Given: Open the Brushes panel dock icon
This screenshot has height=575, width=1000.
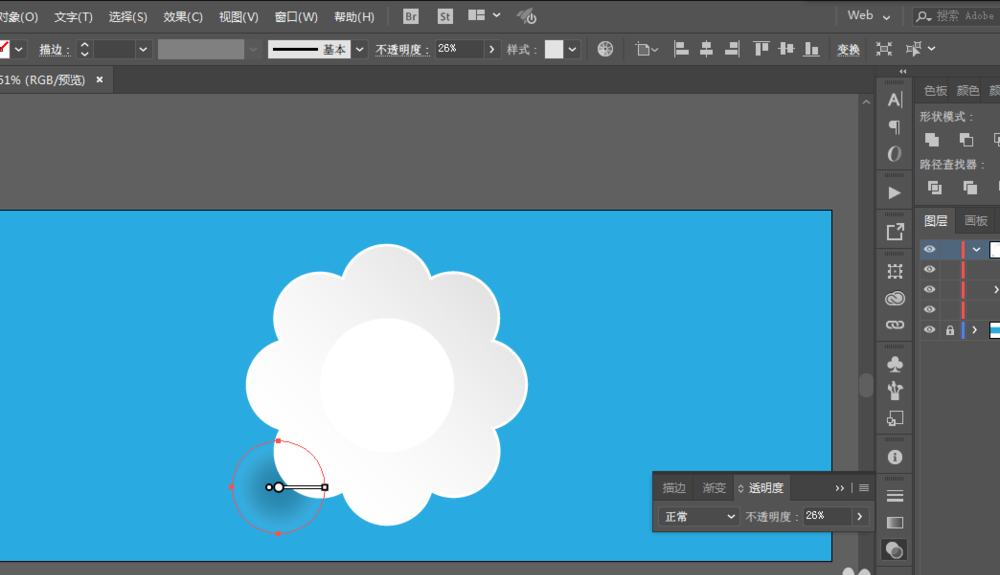Looking at the screenshot, I should (895, 390).
